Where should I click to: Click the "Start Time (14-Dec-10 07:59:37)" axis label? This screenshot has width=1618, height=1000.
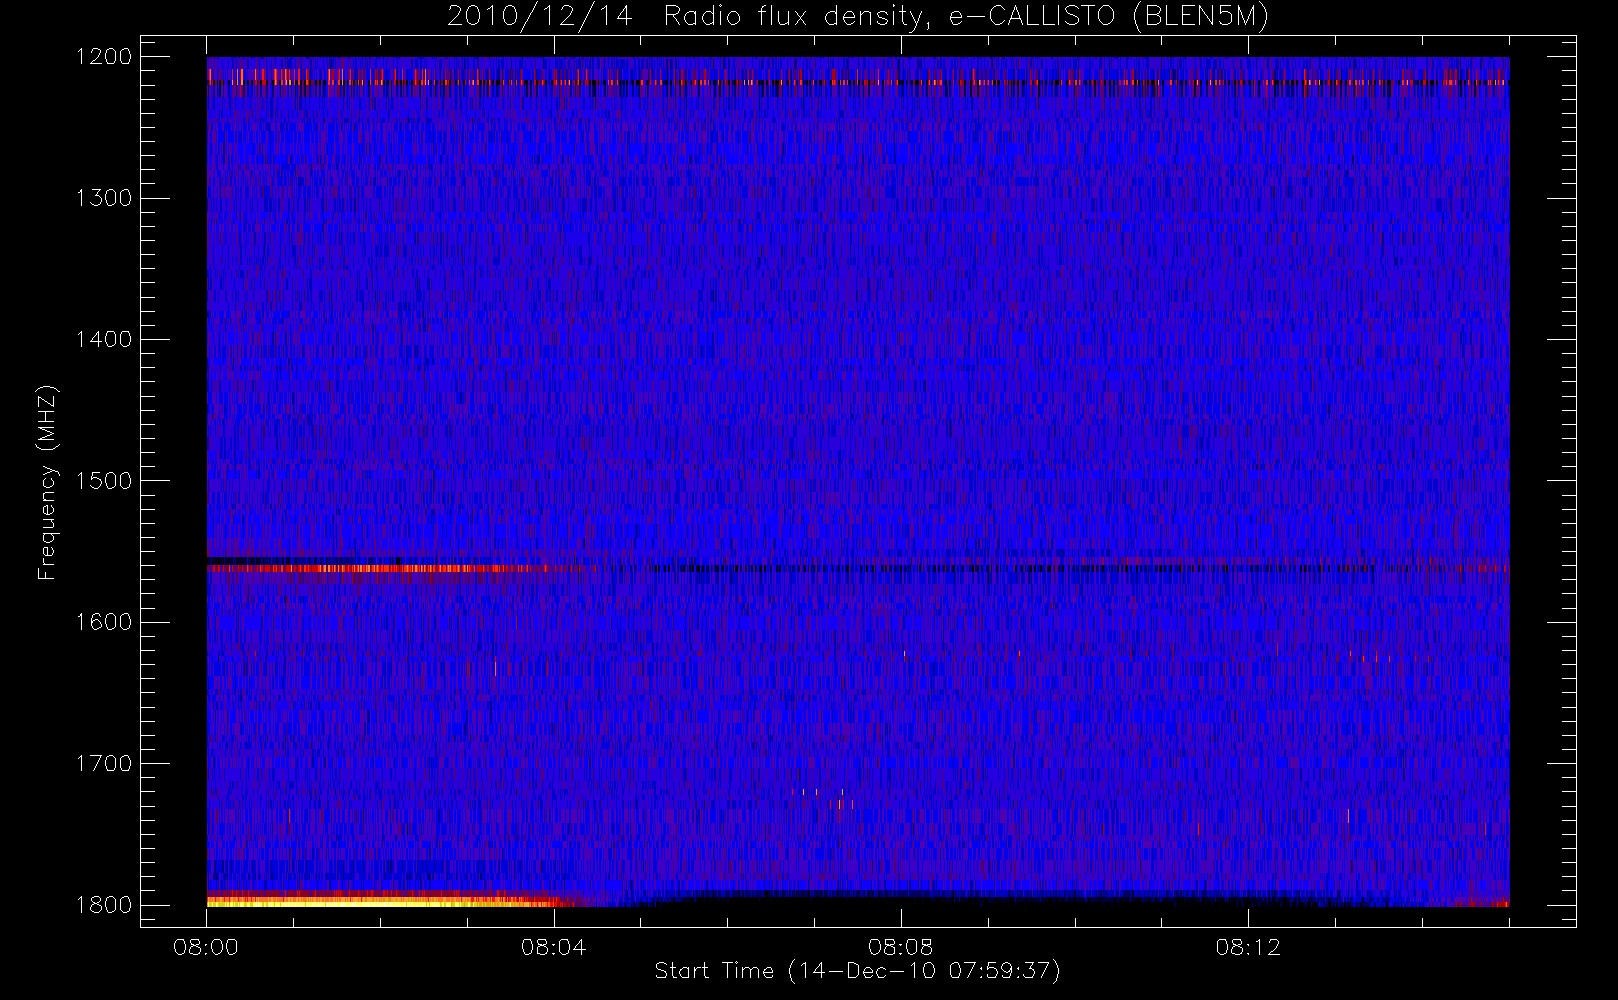[x=857, y=971]
